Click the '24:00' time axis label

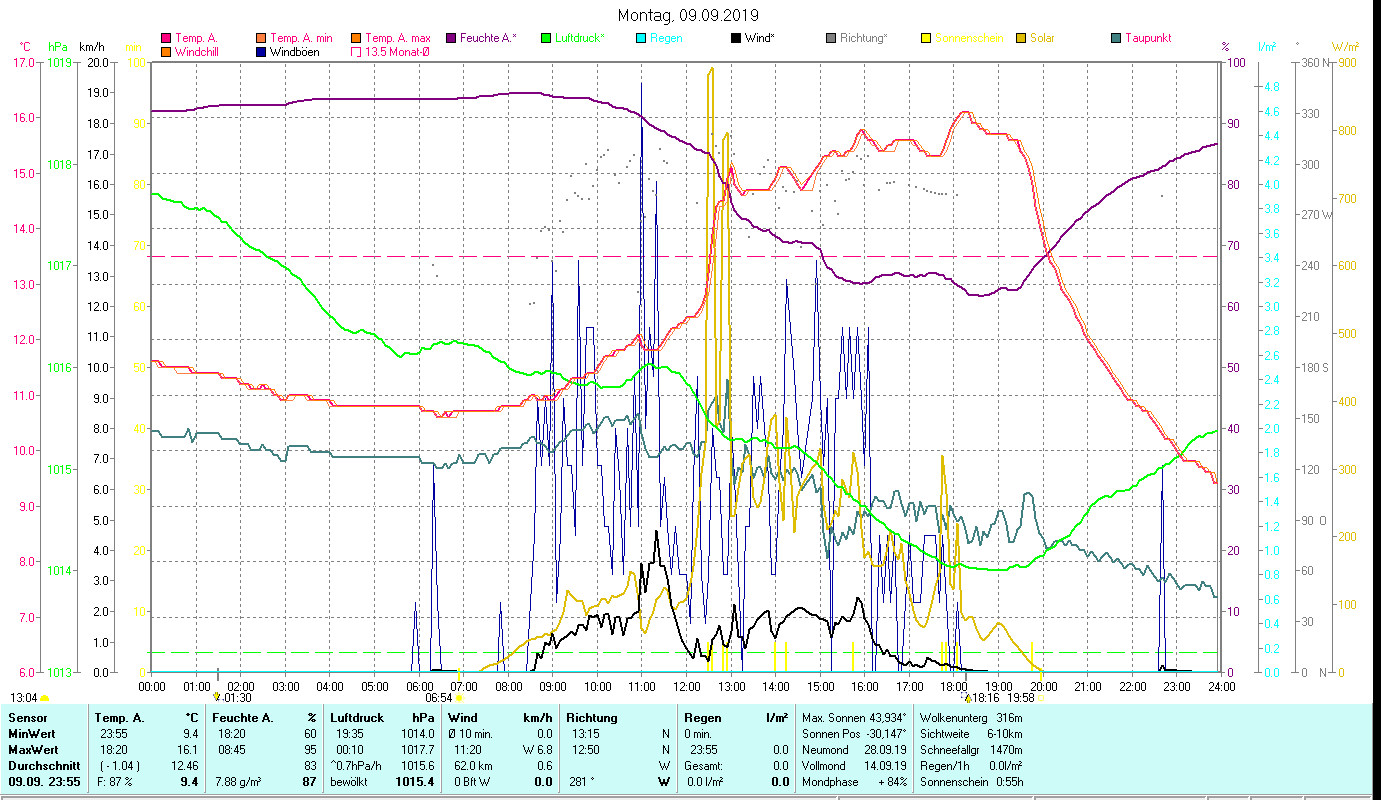click(x=1222, y=686)
